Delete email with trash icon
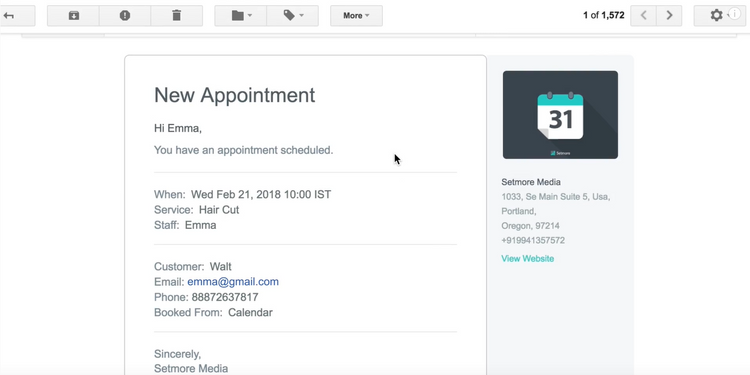The height and width of the screenshot is (375, 750). 176,16
